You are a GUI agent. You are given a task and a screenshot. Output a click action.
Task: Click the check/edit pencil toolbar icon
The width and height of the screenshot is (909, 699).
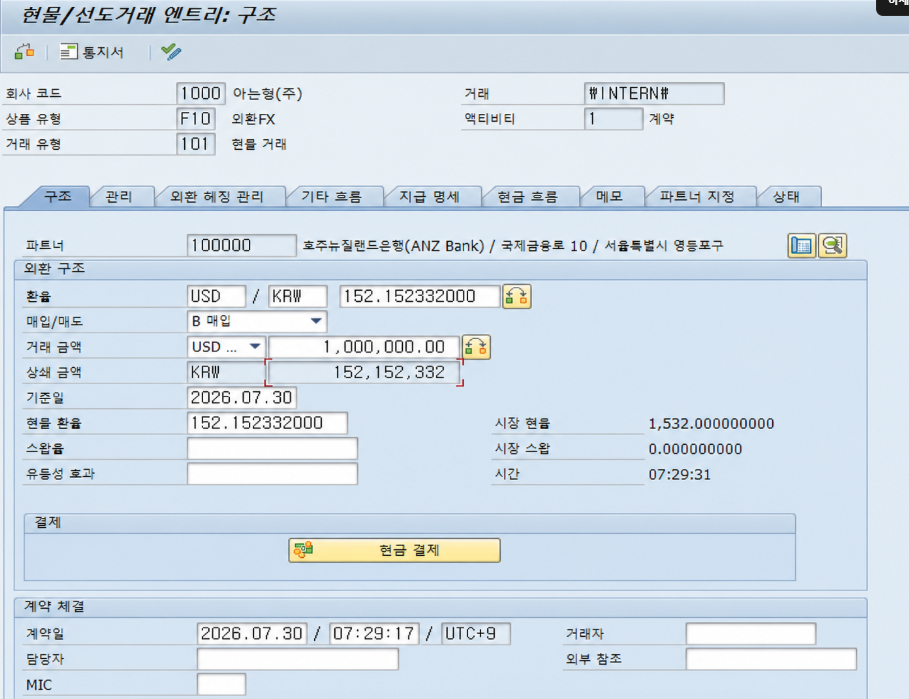click(x=171, y=52)
